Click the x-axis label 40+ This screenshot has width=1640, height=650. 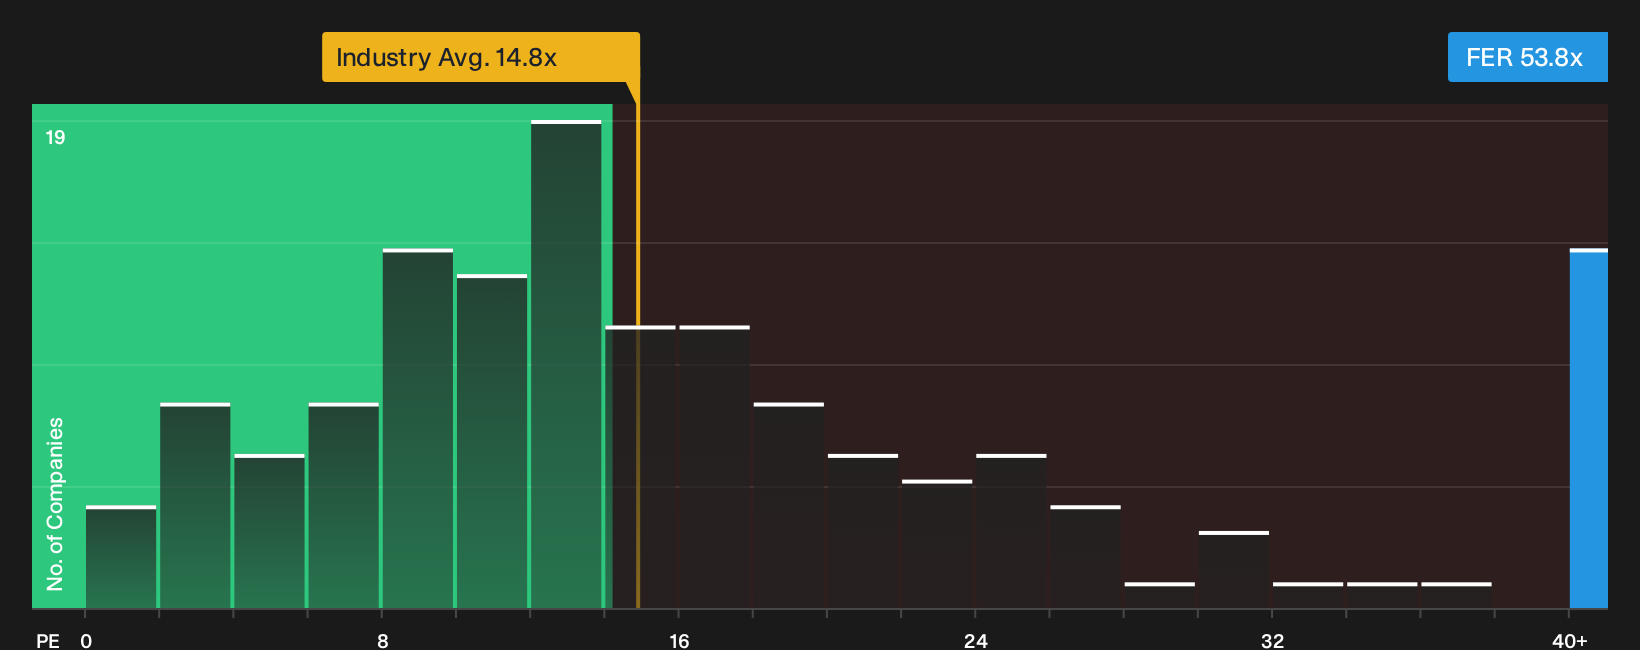(1569, 641)
